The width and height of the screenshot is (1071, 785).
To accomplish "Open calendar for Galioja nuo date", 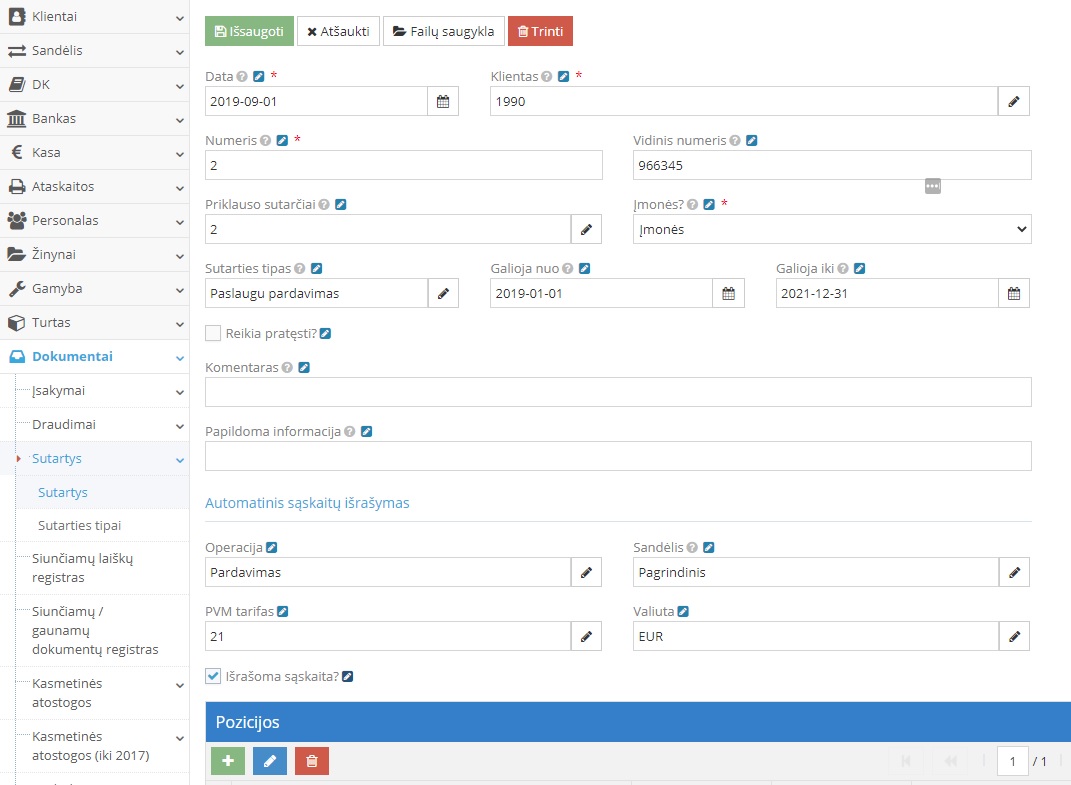I will click(x=728, y=293).
